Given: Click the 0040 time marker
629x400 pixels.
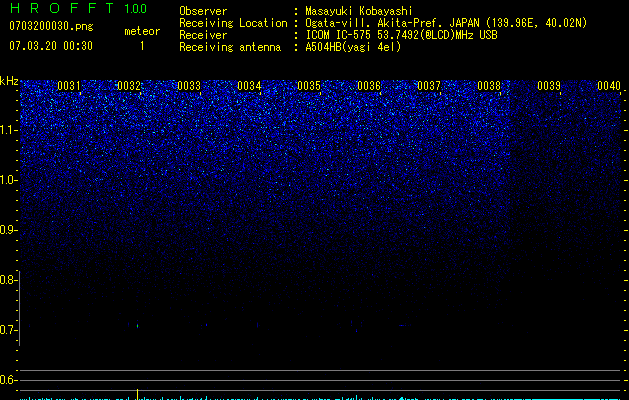Looking at the screenshot, I should pyautogui.click(x=609, y=86).
